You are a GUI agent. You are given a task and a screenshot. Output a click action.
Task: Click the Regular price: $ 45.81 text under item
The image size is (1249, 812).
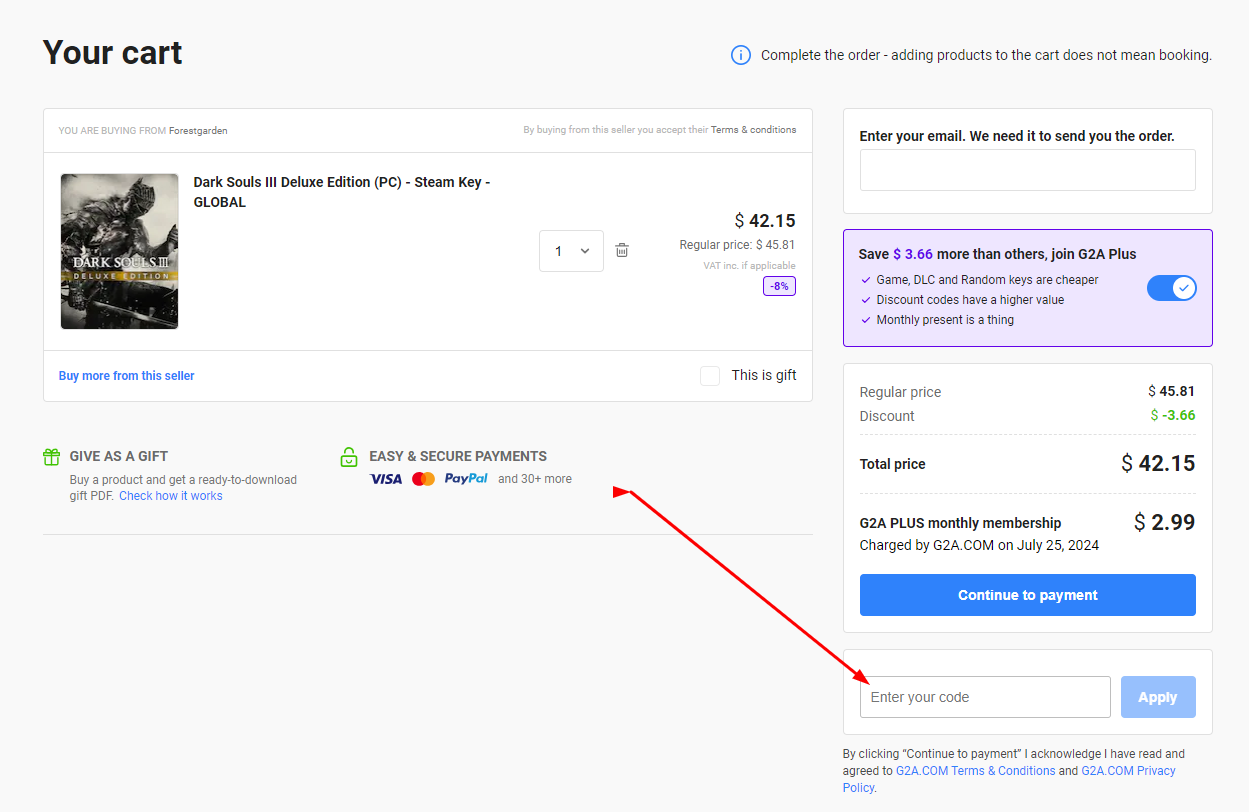coord(738,245)
